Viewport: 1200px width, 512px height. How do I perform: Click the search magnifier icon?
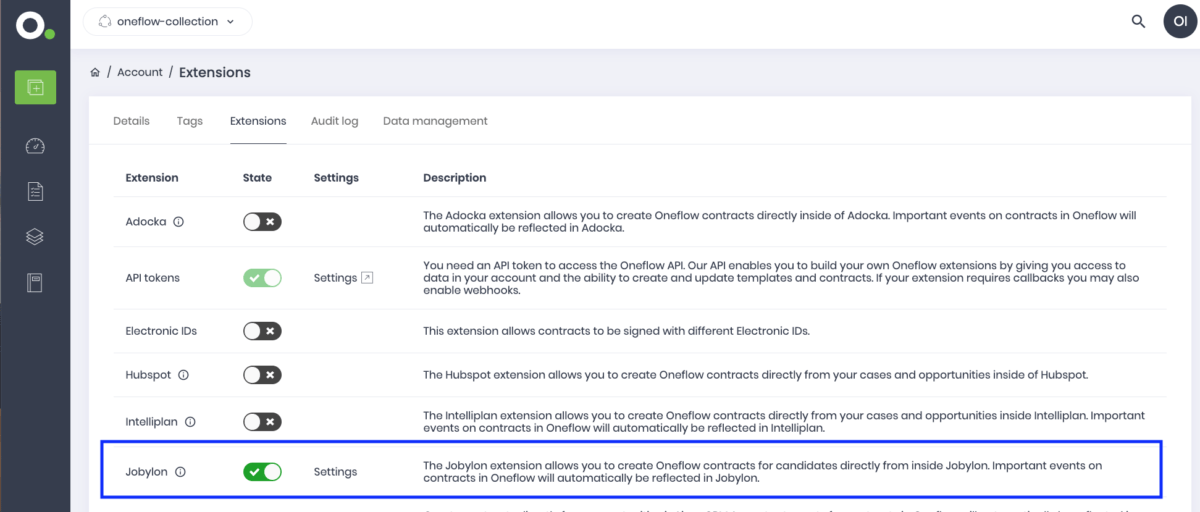click(x=1138, y=21)
